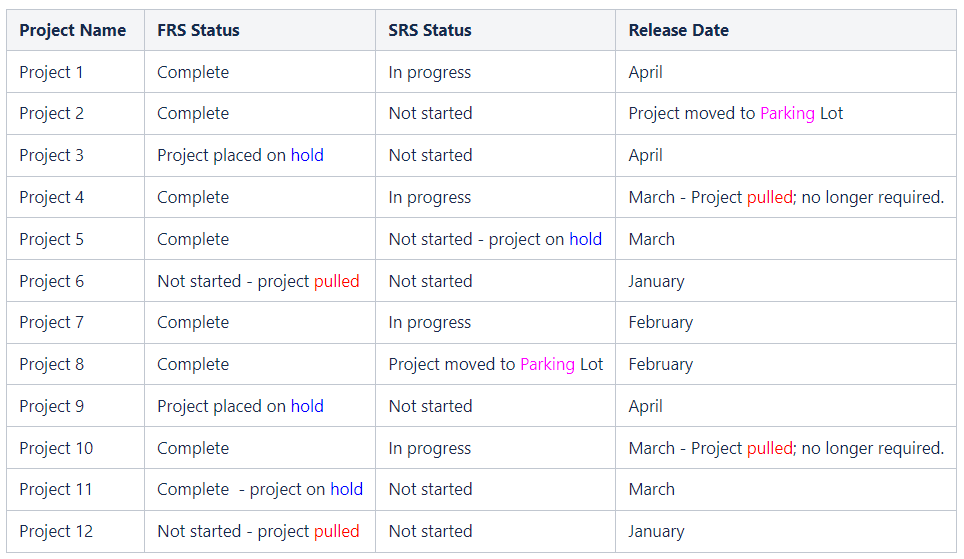Select Project 5's SRS Status cell
Viewport: 964px width, 559px height.
tap(496, 239)
